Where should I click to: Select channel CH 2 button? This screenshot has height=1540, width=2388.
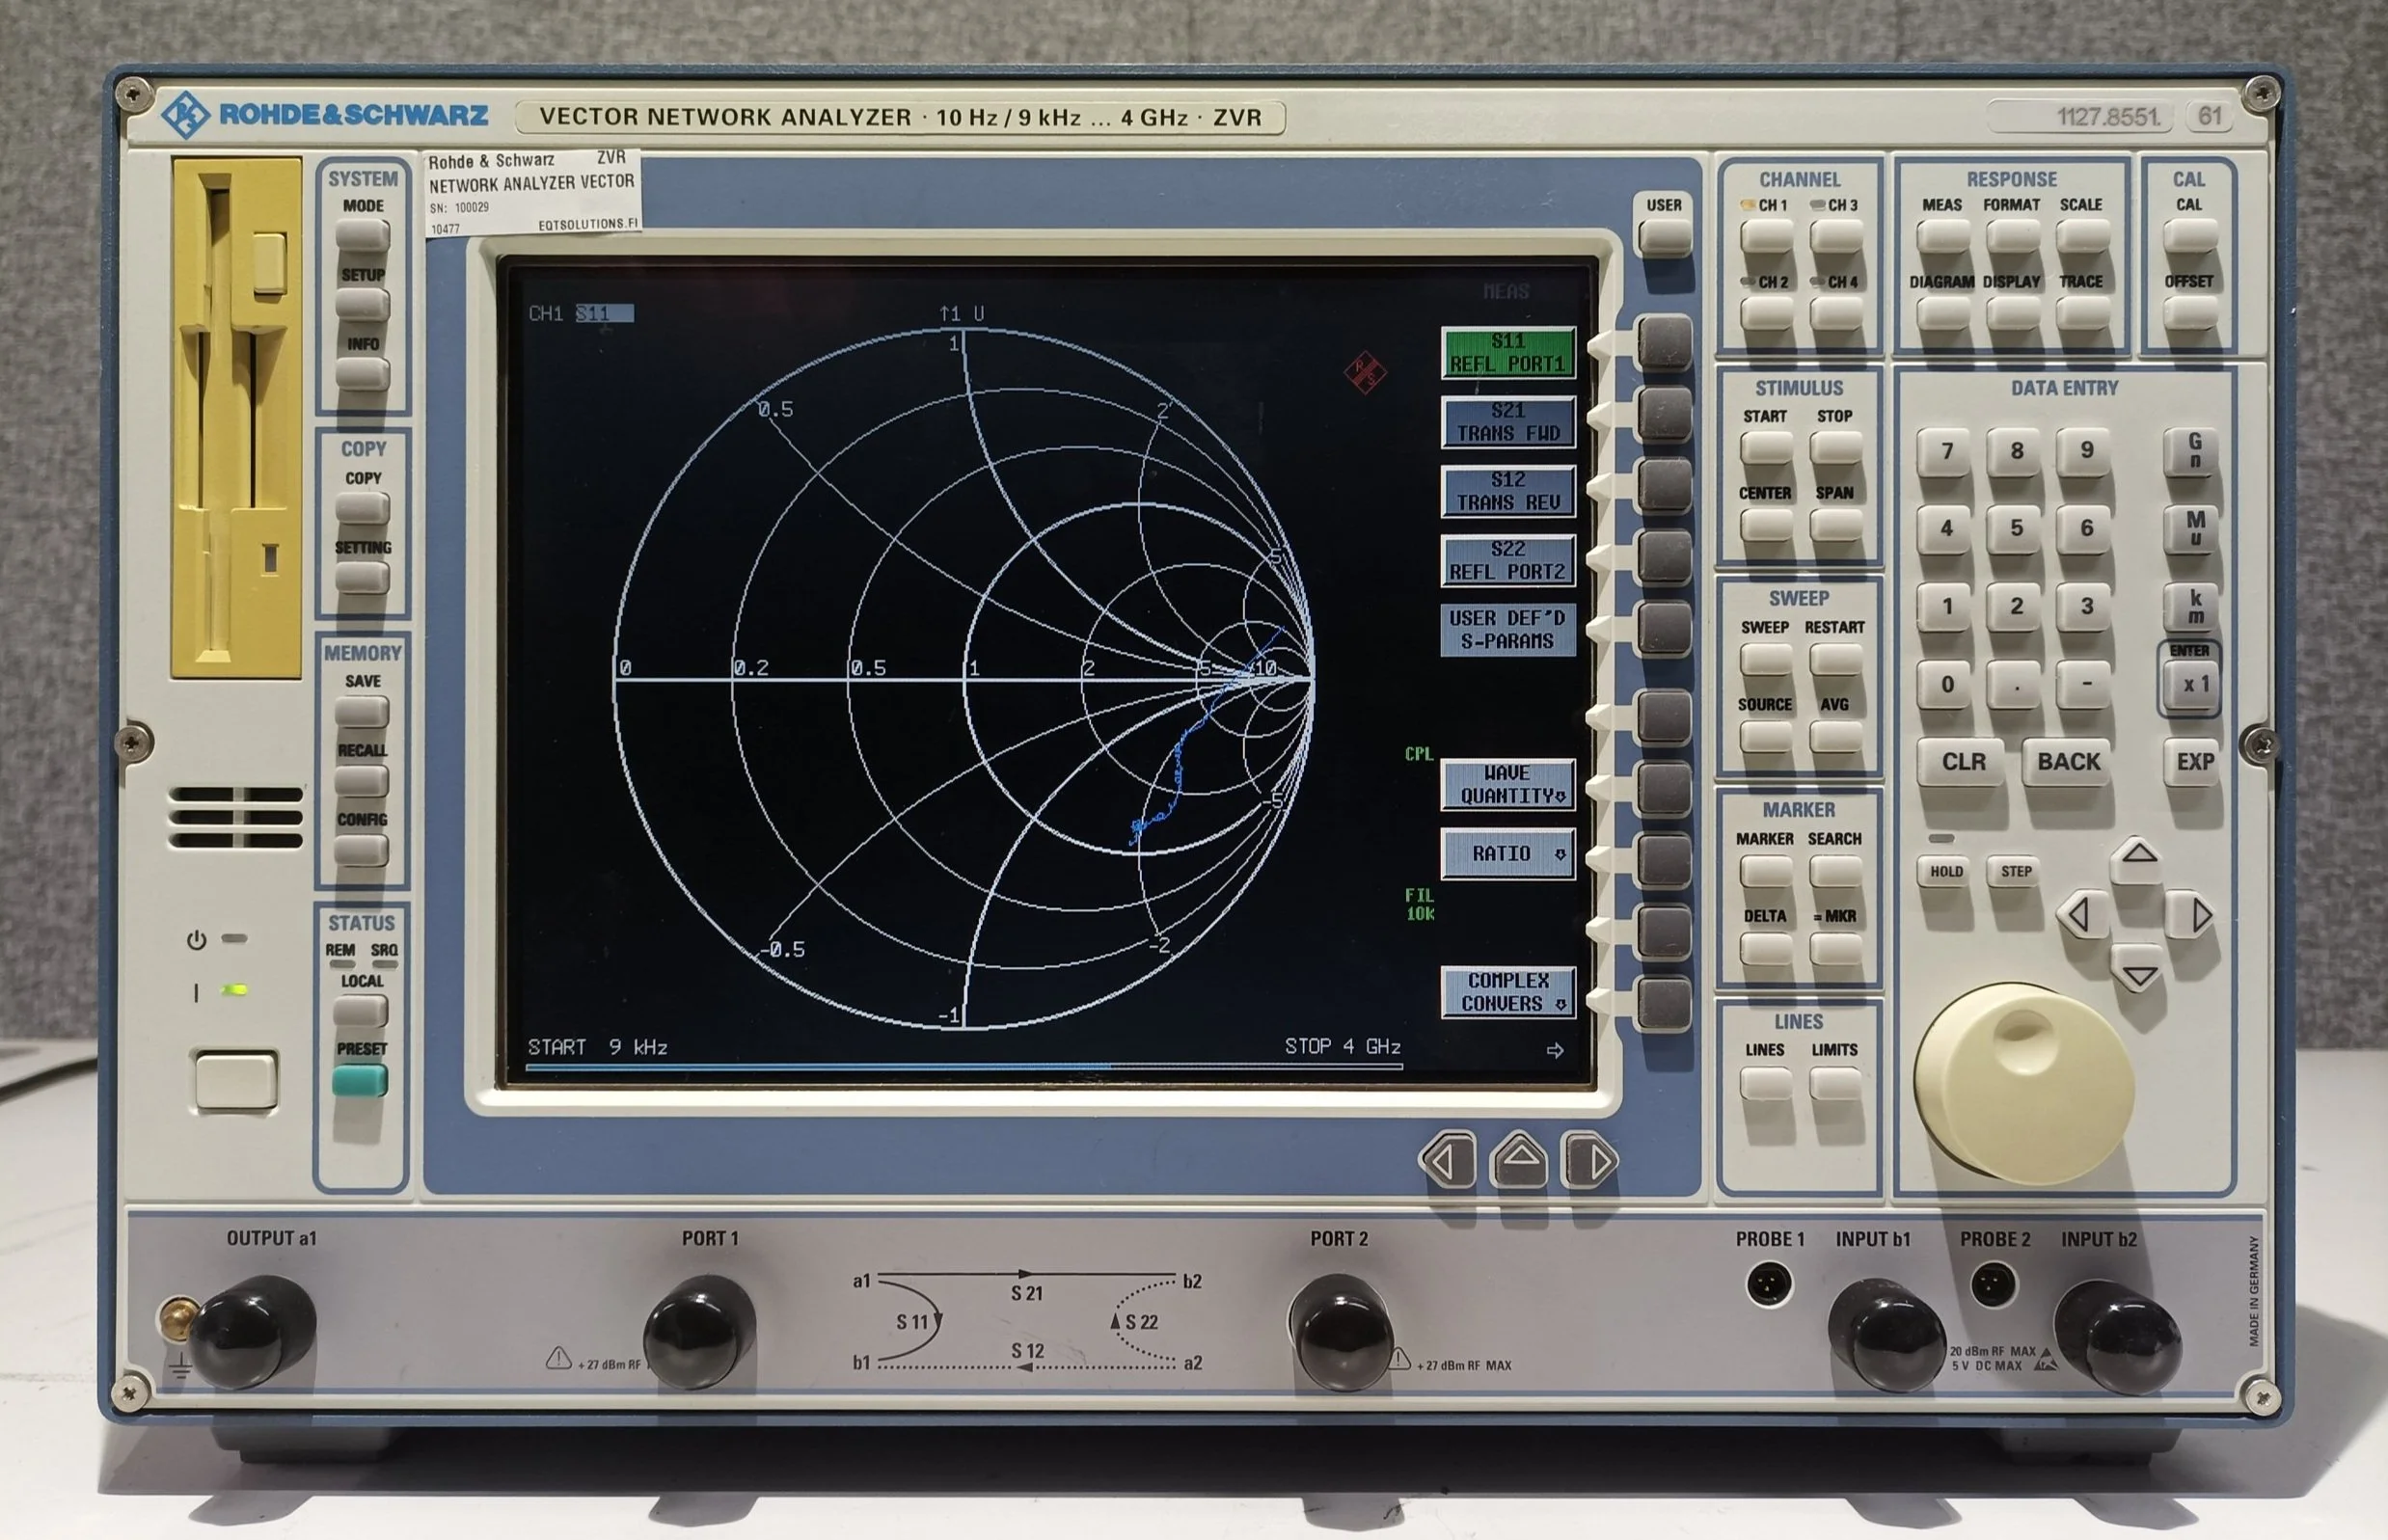point(1766,313)
